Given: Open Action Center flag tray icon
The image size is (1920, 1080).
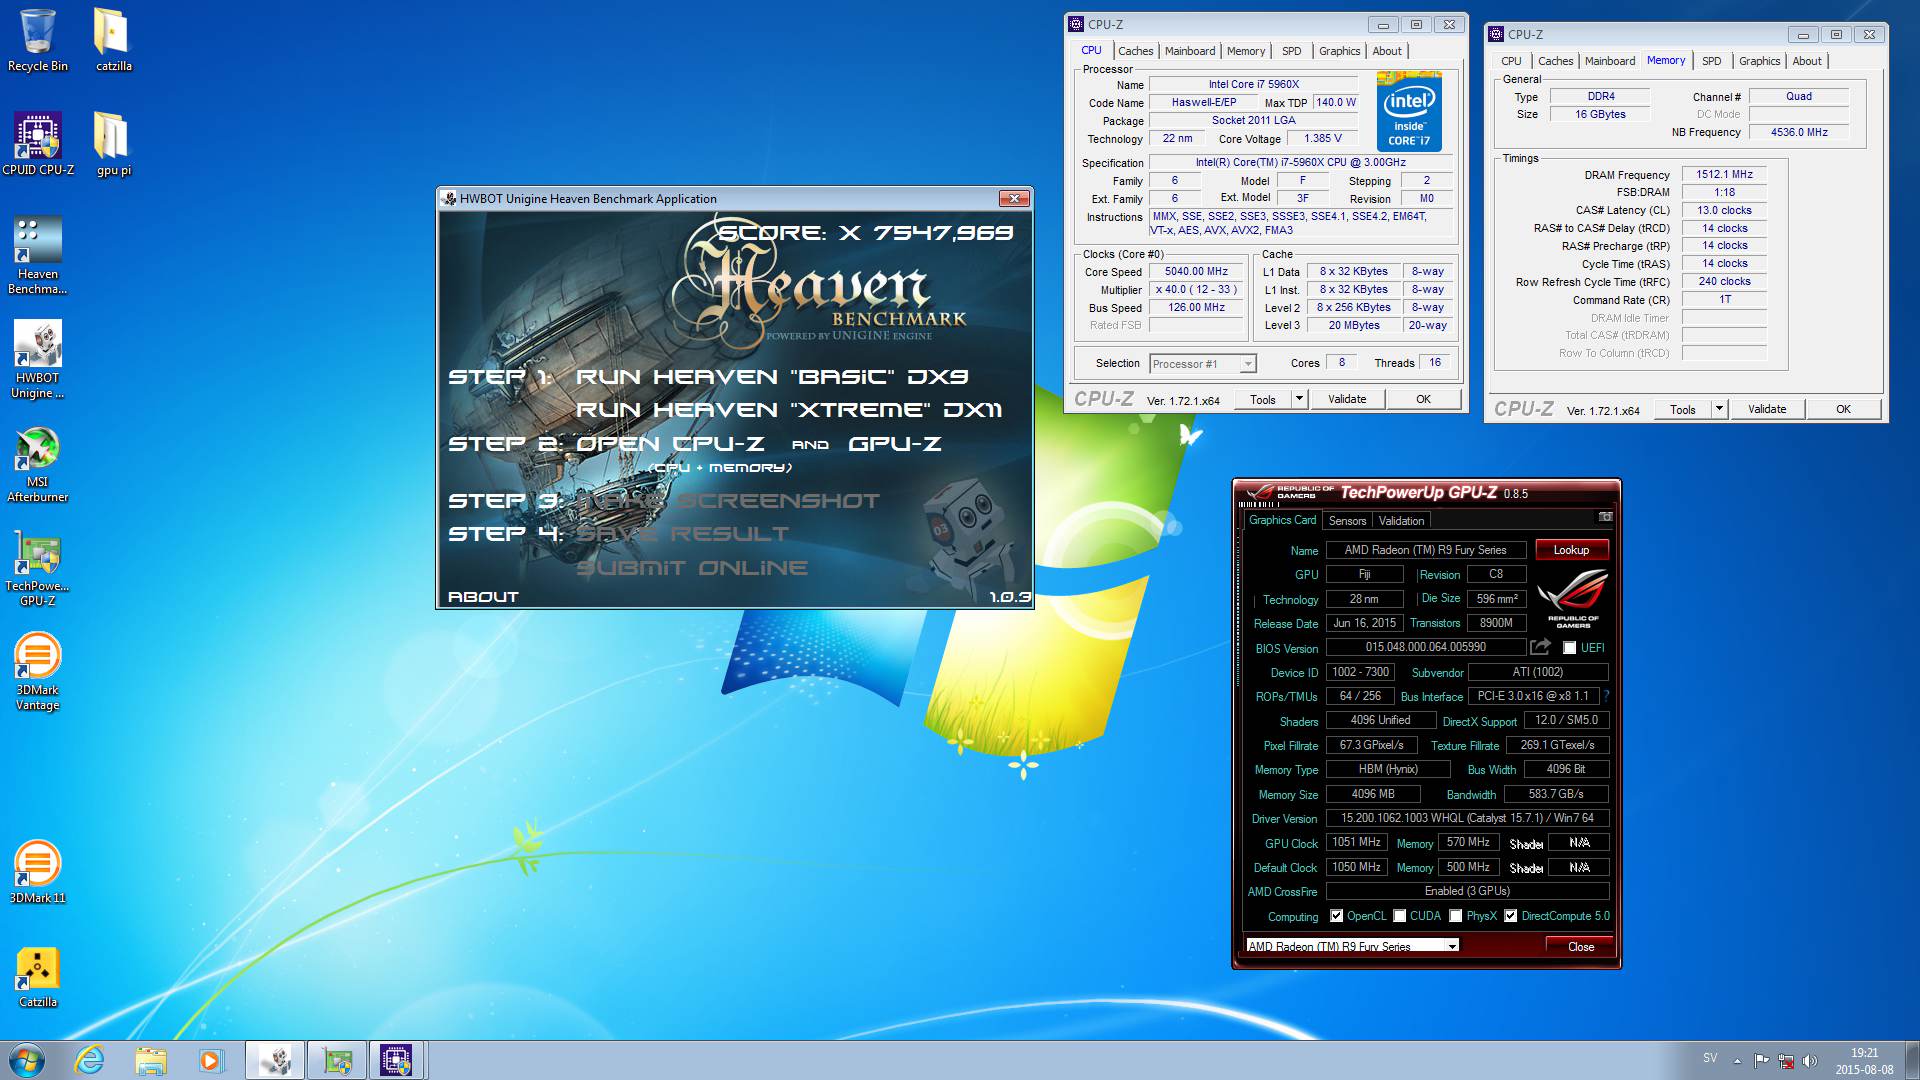Looking at the screenshot, I should (x=1762, y=1060).
